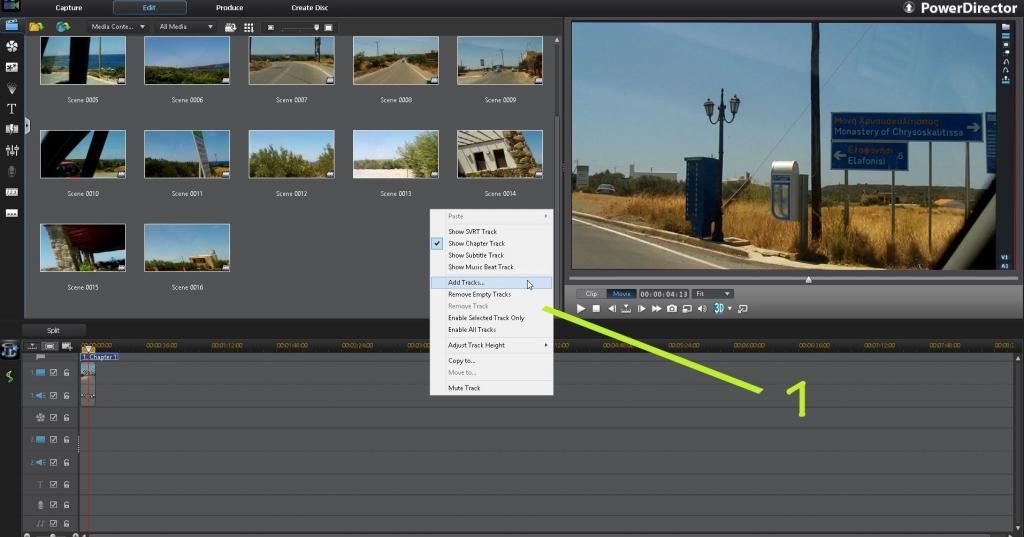The width and height of the screenshot is (1024, 537).
Task: Click the preview seek bar handle
Action: [808, 280]
